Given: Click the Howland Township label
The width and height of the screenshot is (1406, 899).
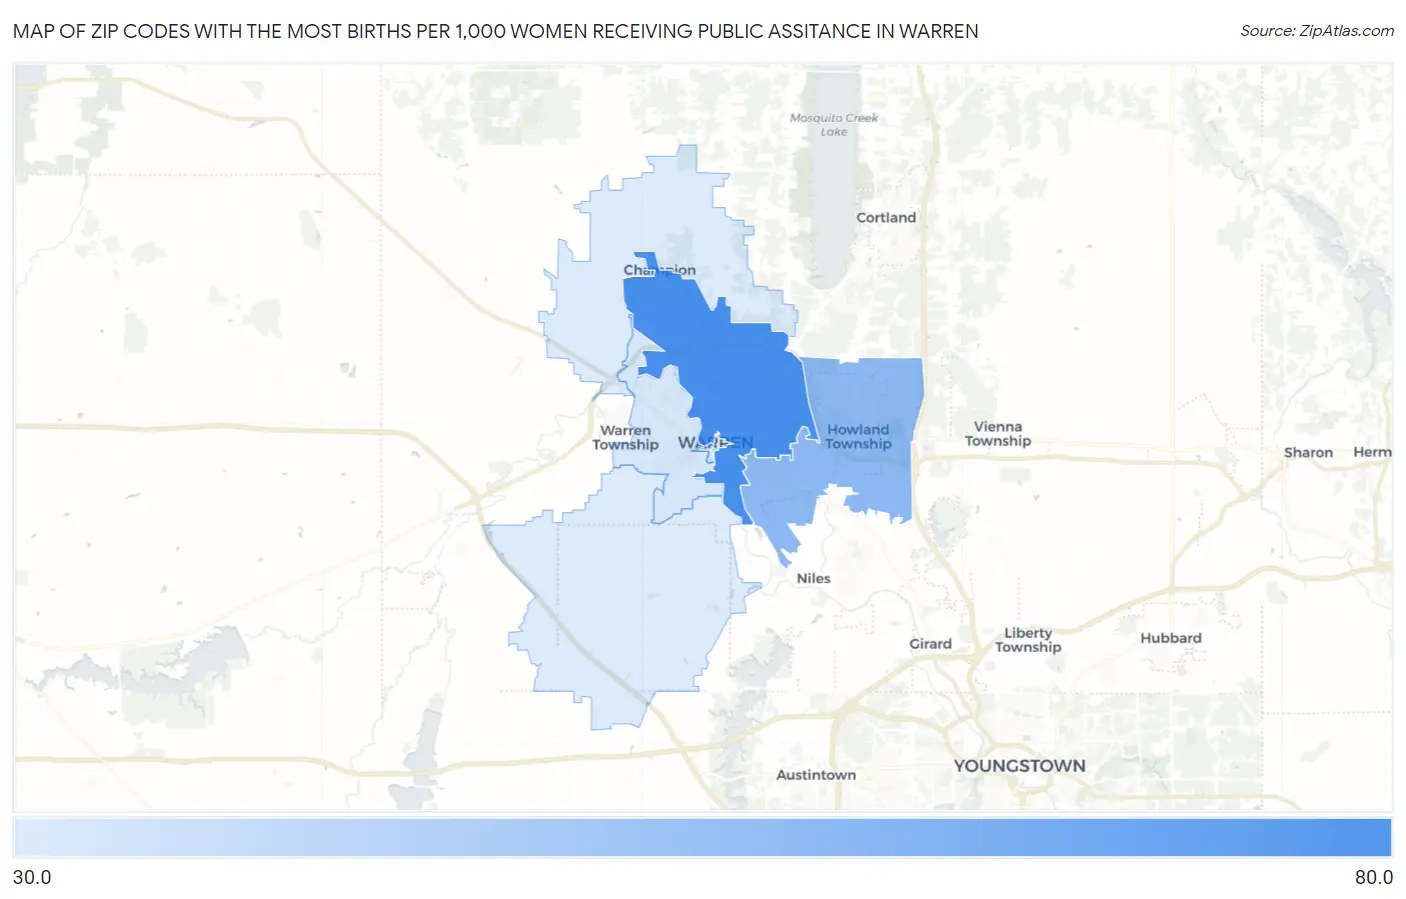Looking at the screenshot, I should pos(858,437).
